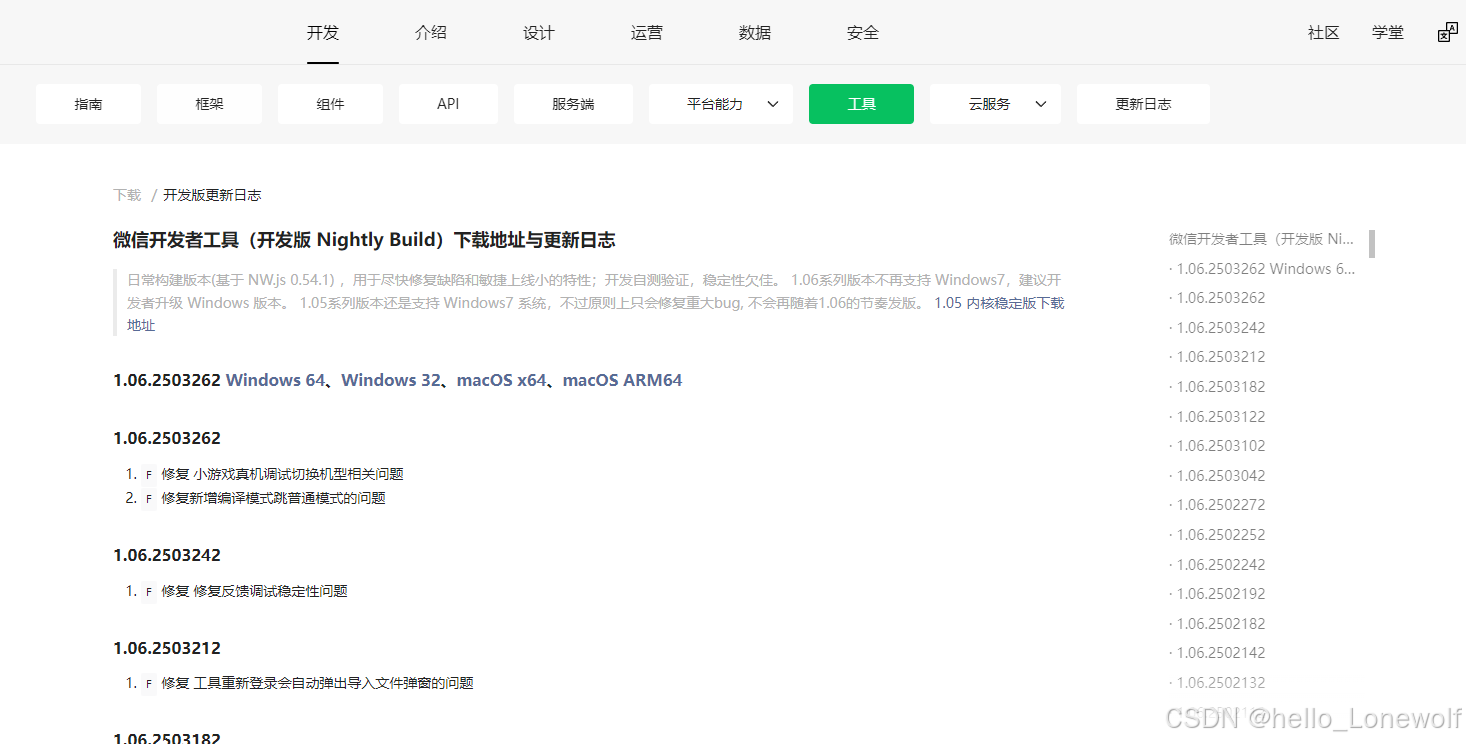Image resolution: width=1466 pixels, height=744 pixels.
Task: Click the green 工具 button
Action: 861,104
